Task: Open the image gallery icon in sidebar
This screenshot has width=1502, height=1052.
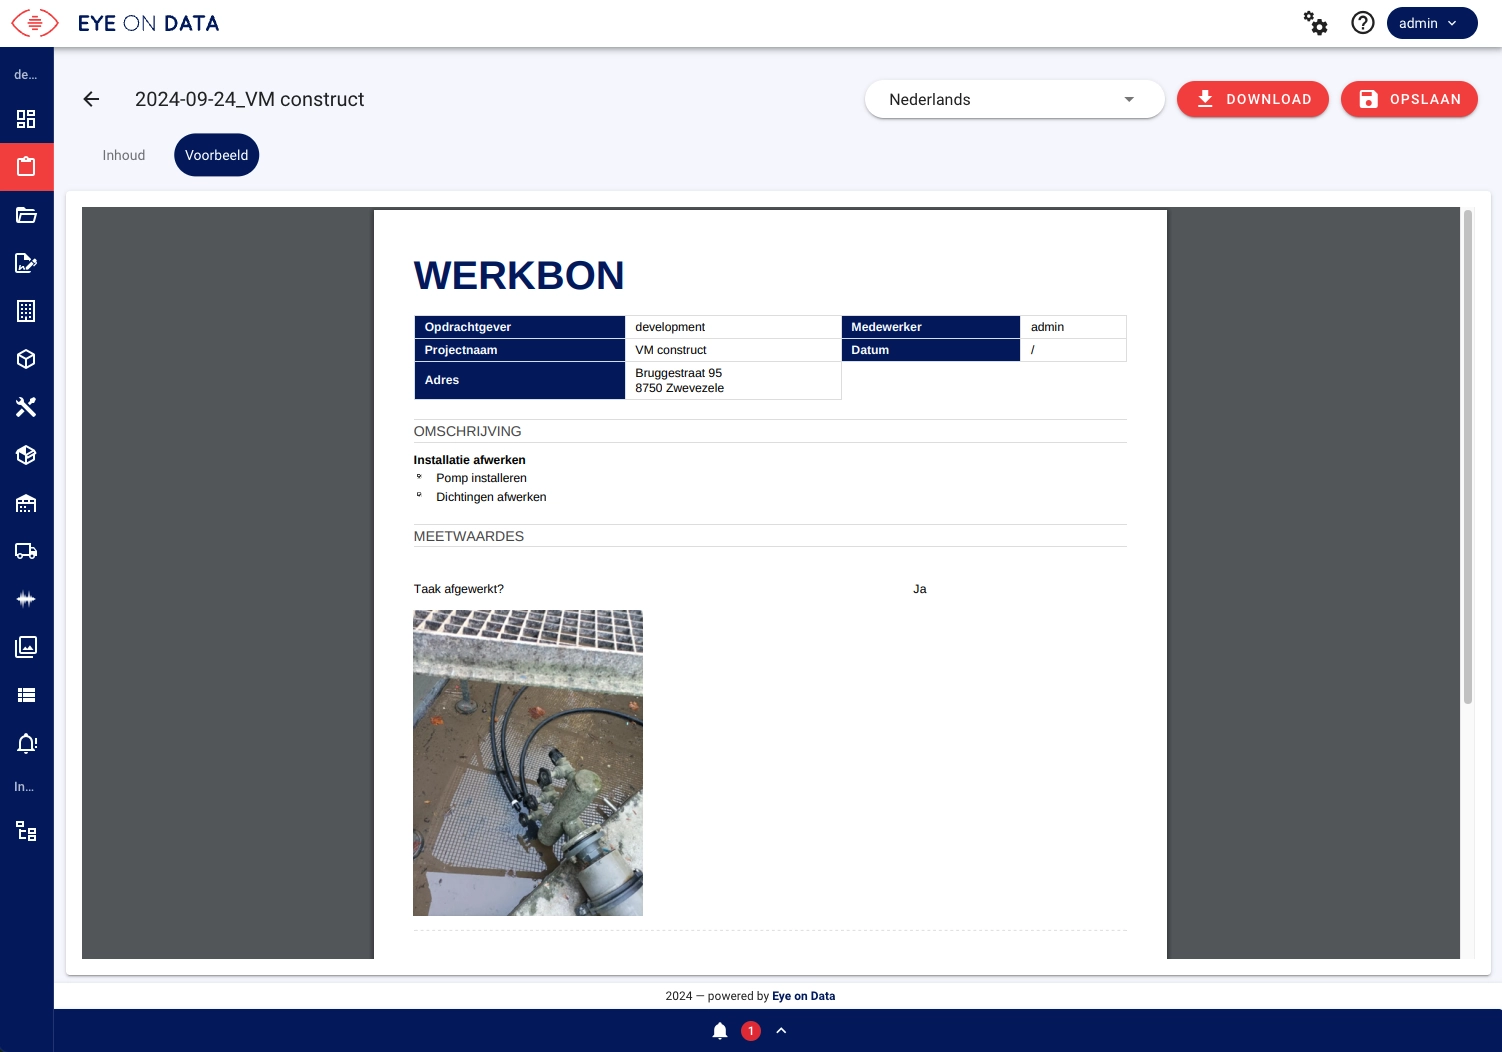Action: pyautogui.click(x=26, y=647)
